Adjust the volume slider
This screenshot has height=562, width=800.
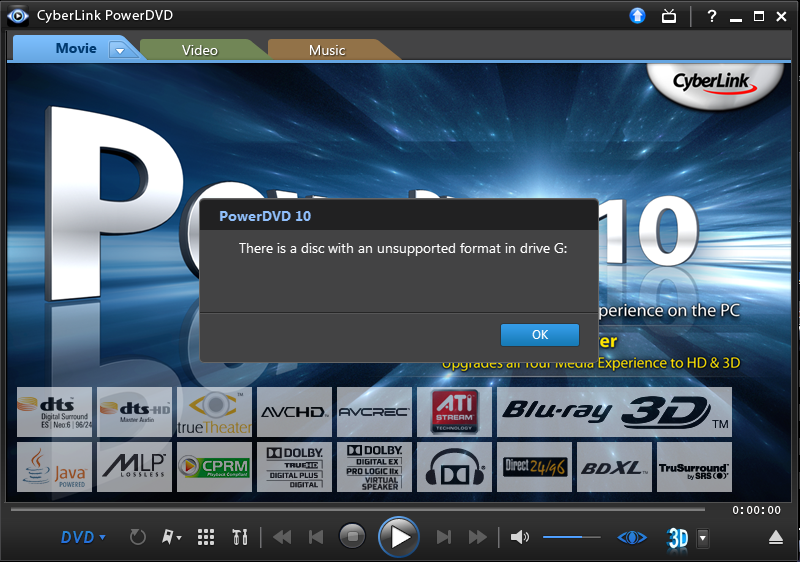coord(571,537)
